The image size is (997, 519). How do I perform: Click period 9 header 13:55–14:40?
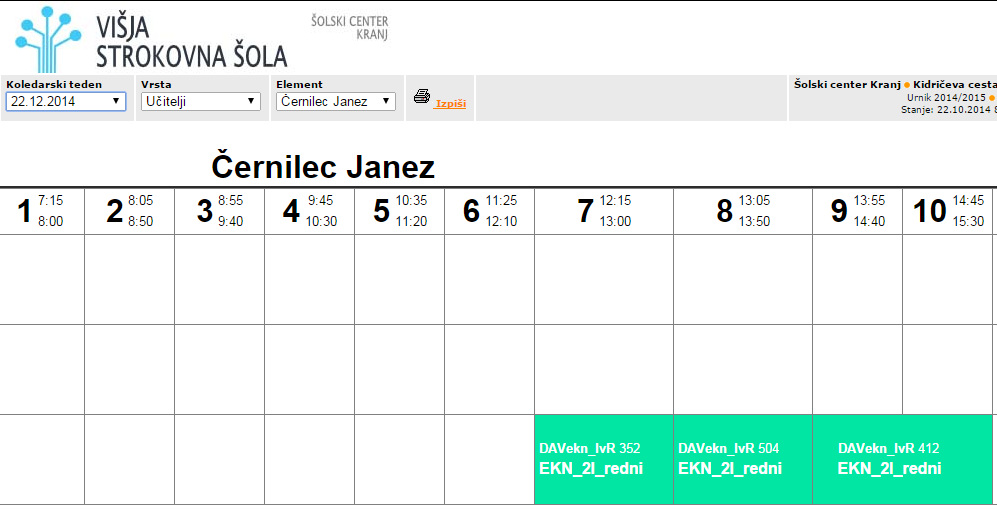coord(857,211)
